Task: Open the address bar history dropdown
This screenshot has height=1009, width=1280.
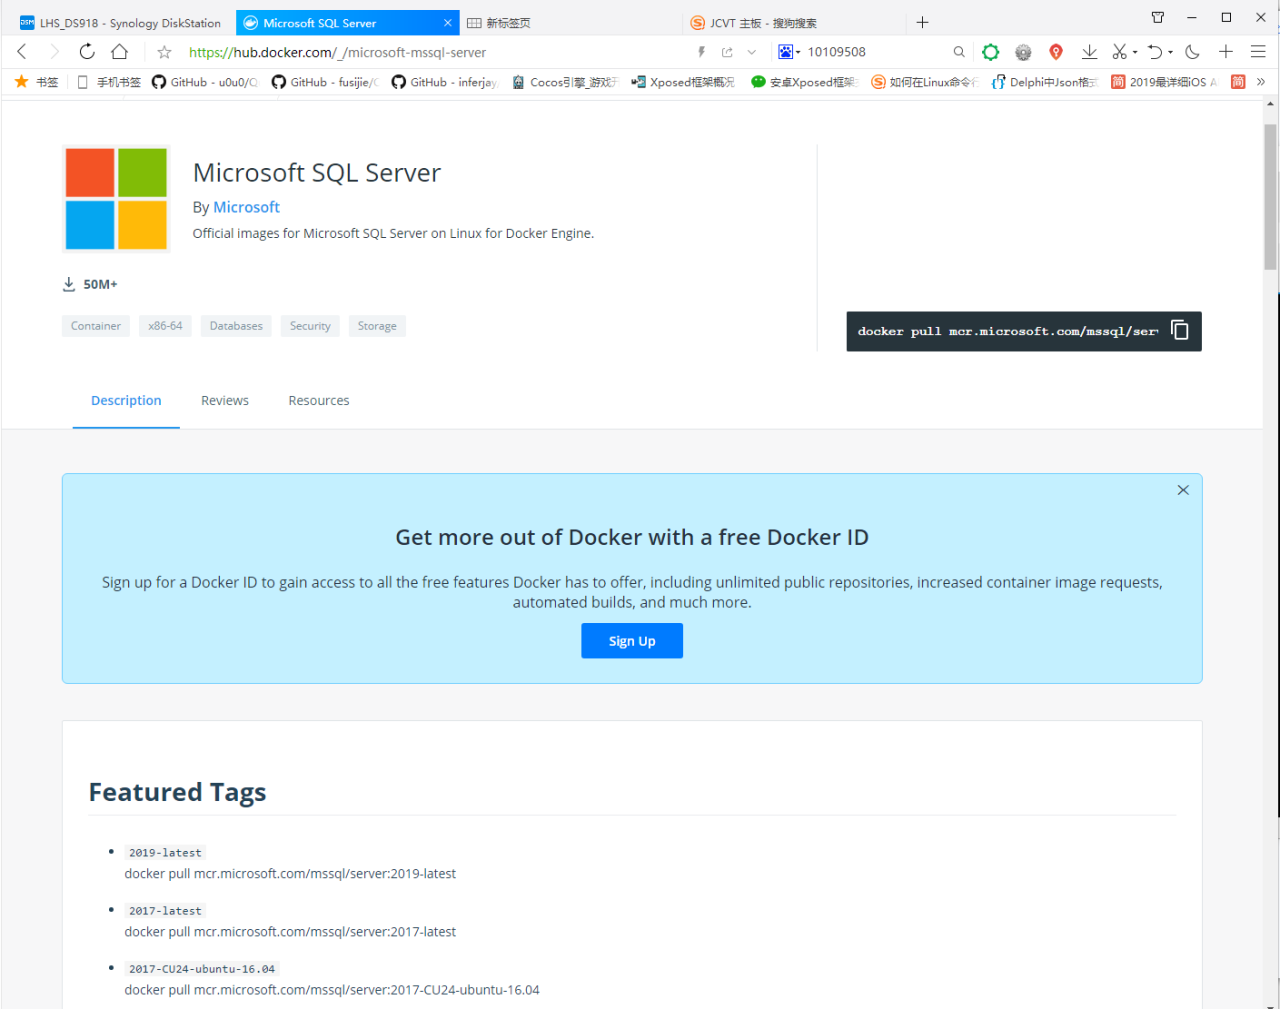Action: [752, 52]
